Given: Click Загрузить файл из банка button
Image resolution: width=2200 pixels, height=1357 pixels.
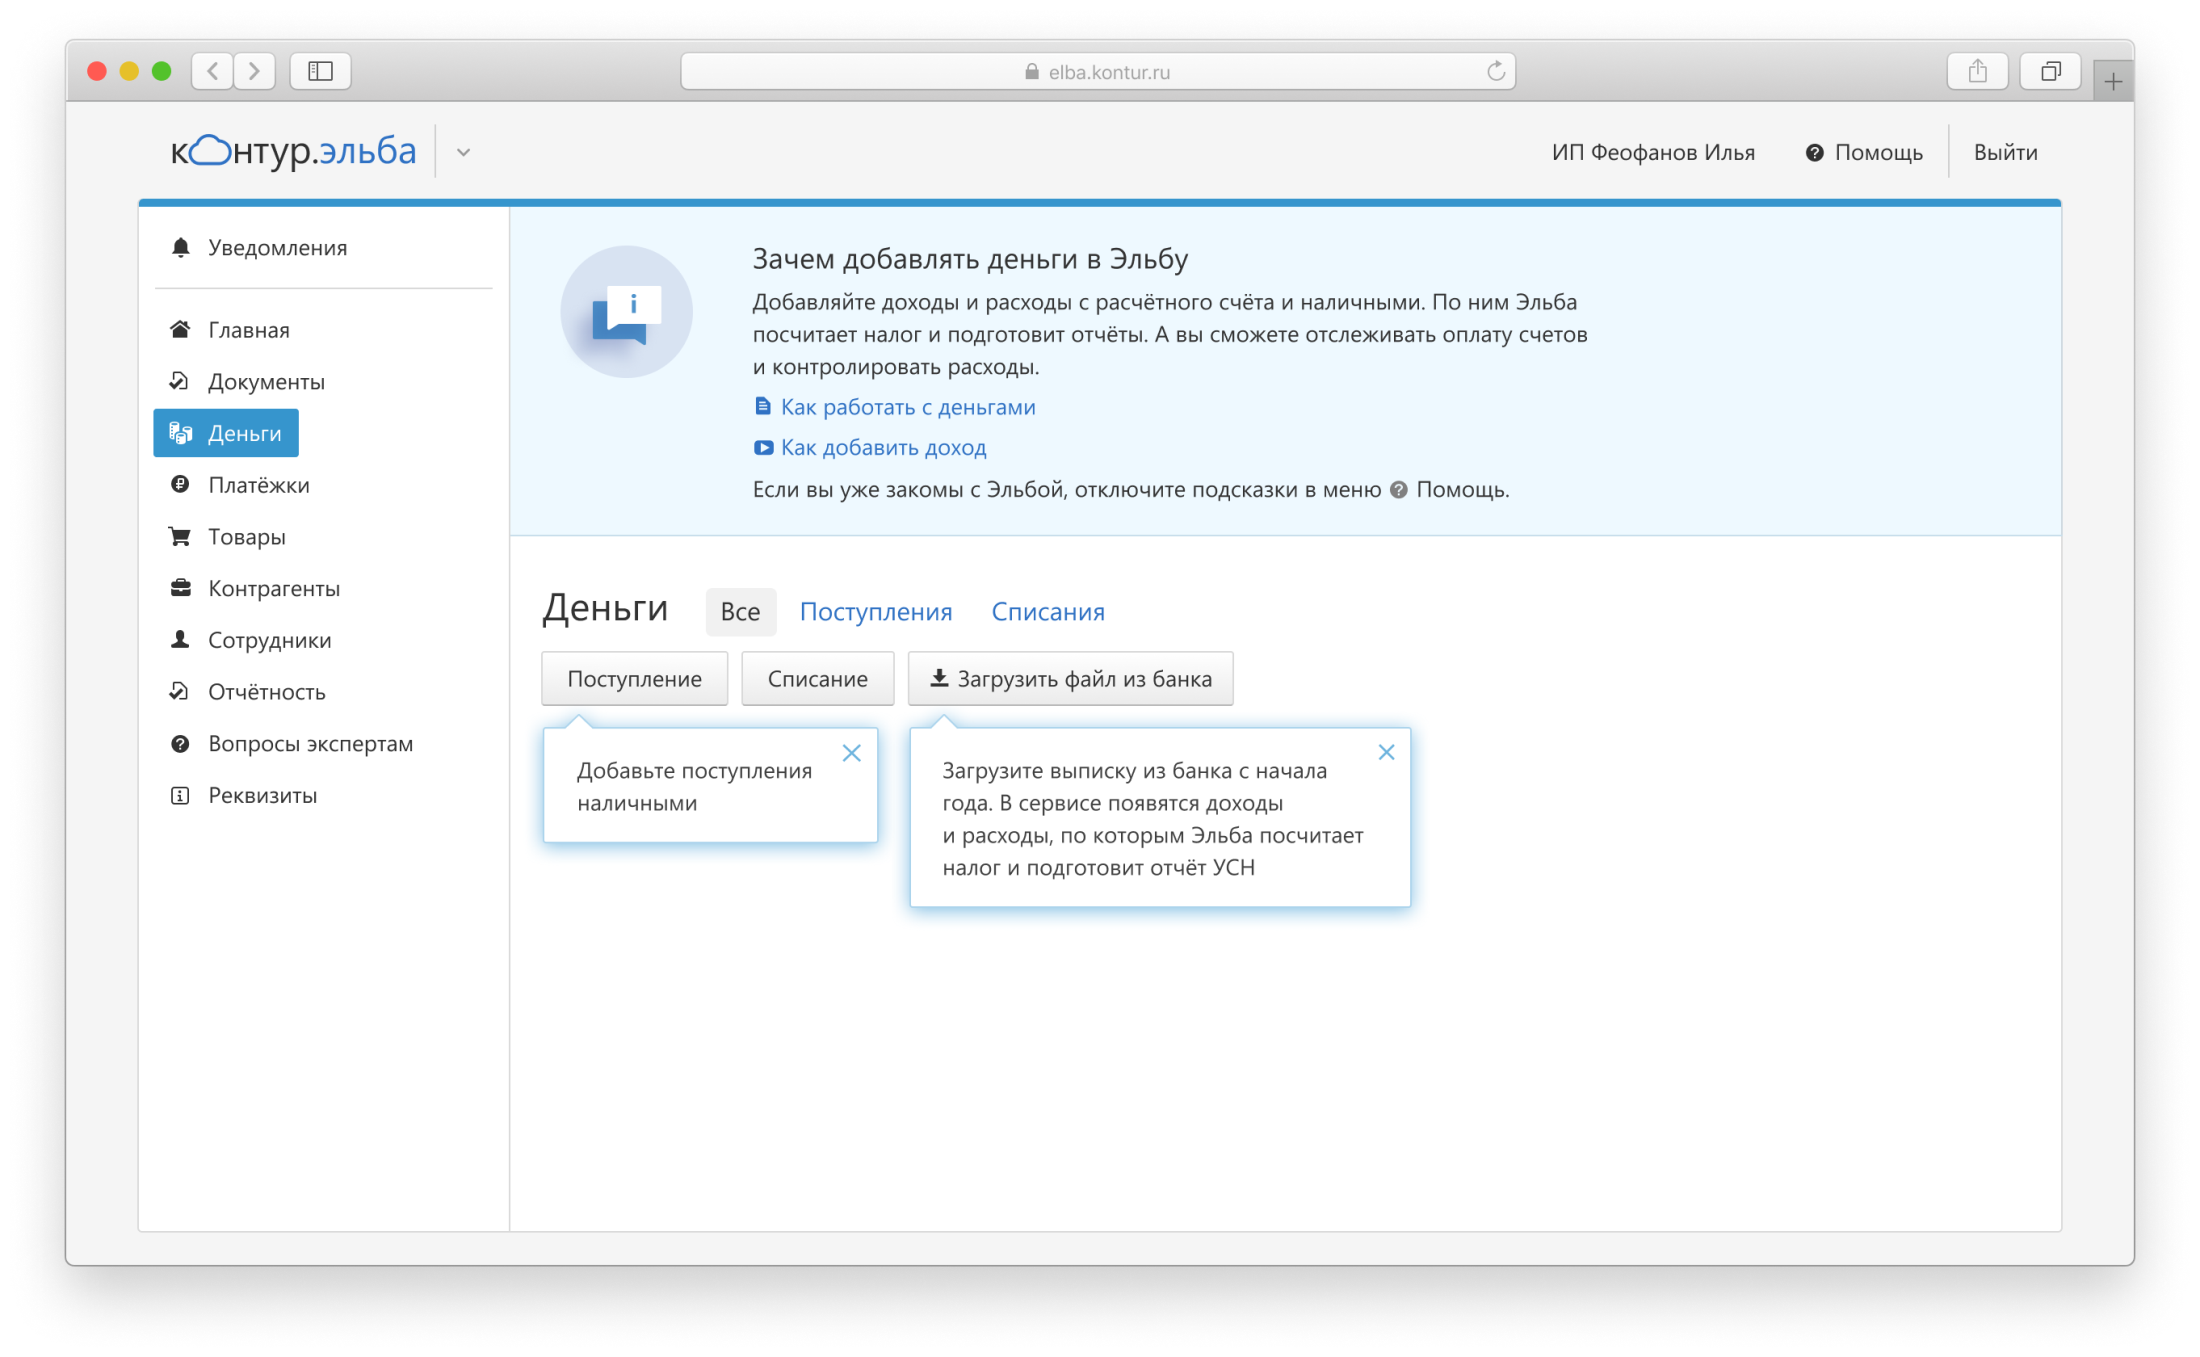Looking at the screenshot, I should [x=1070, y=678].
